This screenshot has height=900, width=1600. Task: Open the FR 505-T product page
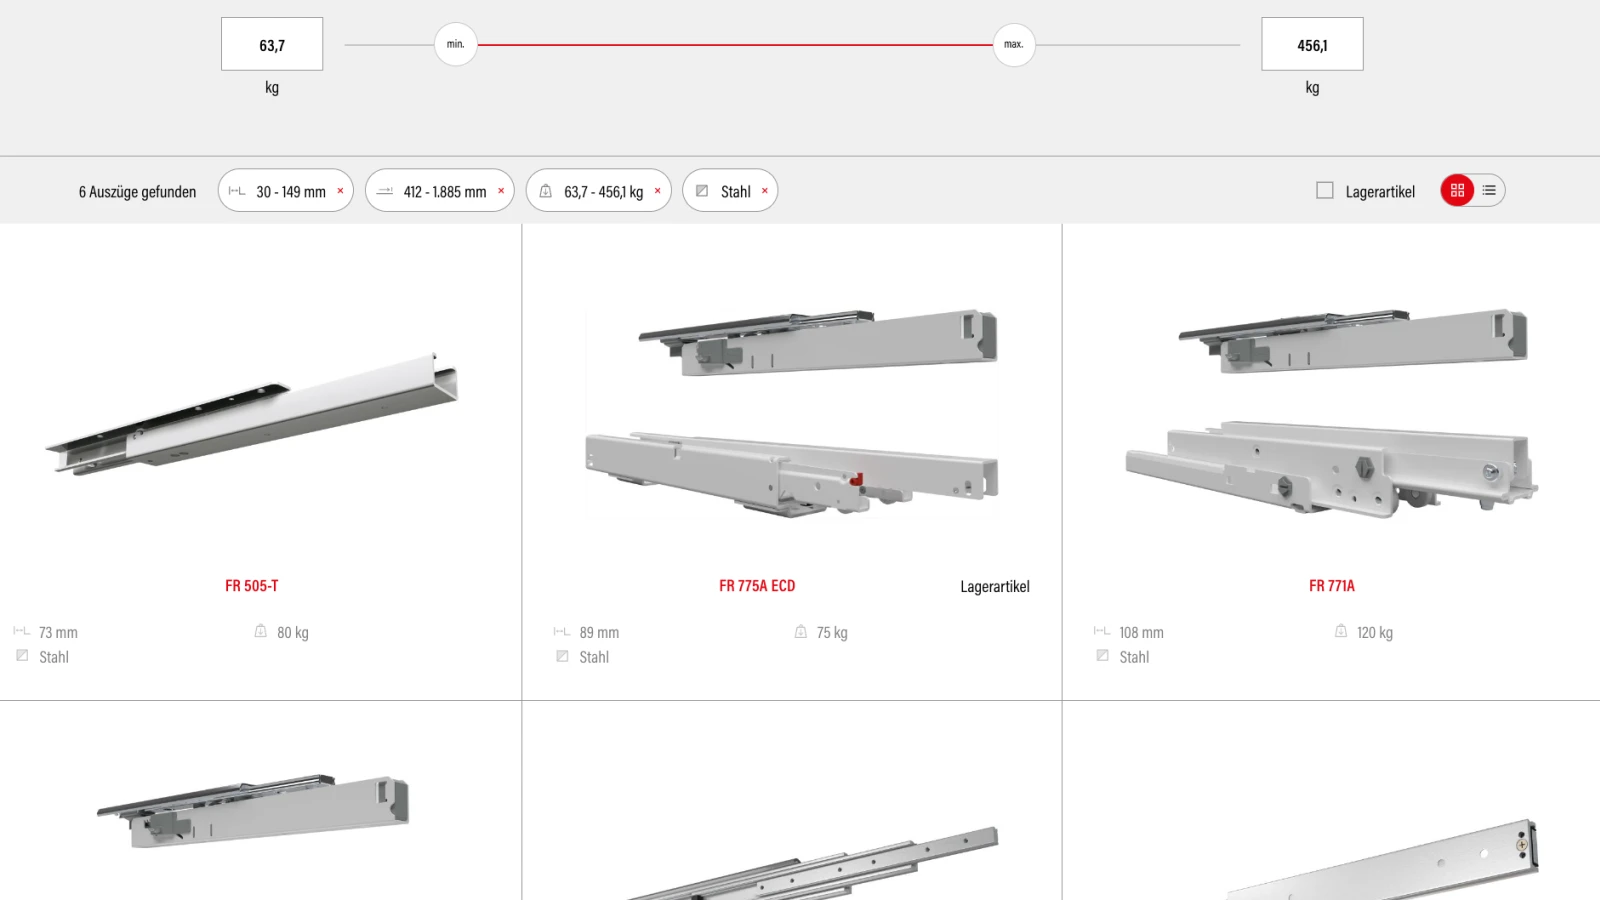(252, 586)
